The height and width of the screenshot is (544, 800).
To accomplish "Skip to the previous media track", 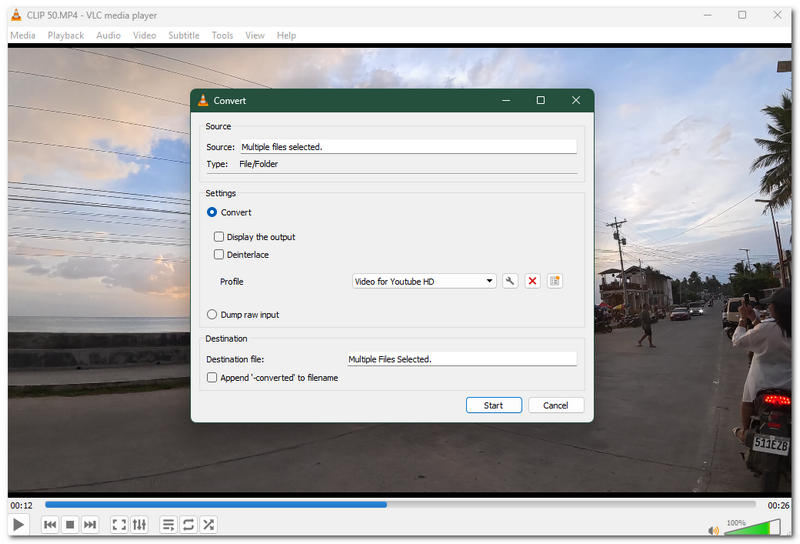I will click(x=50, y=524).
